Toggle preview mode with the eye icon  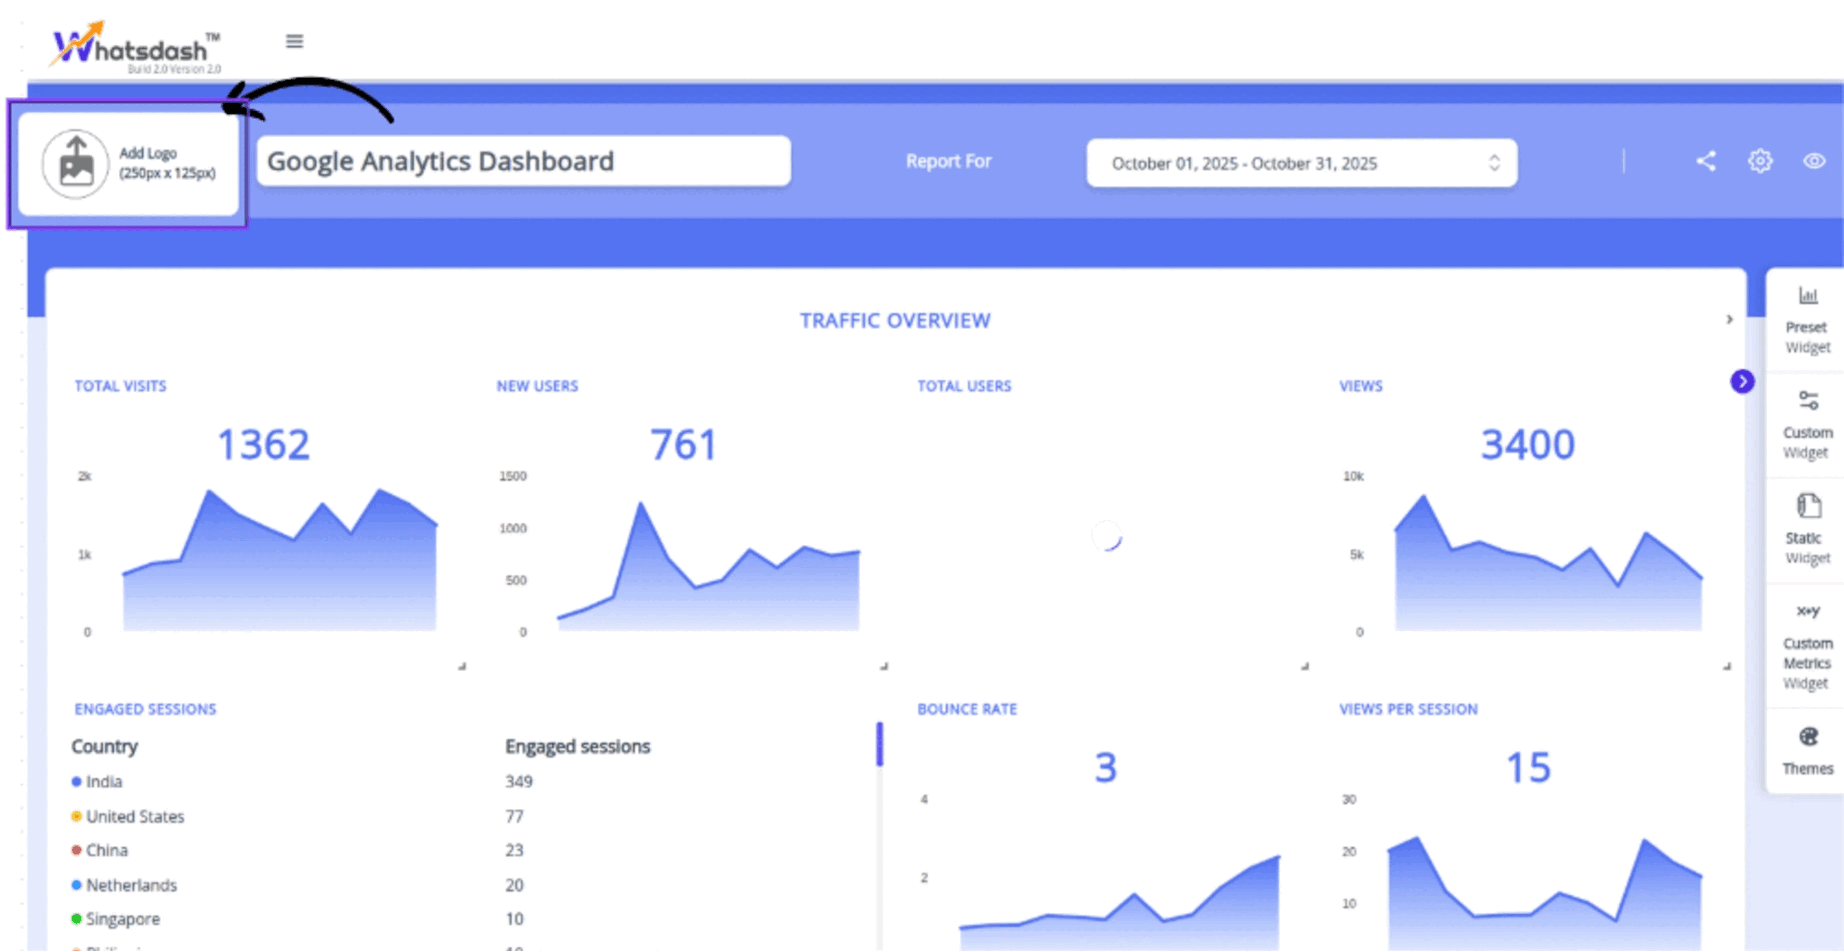(x=1814, y=161)
